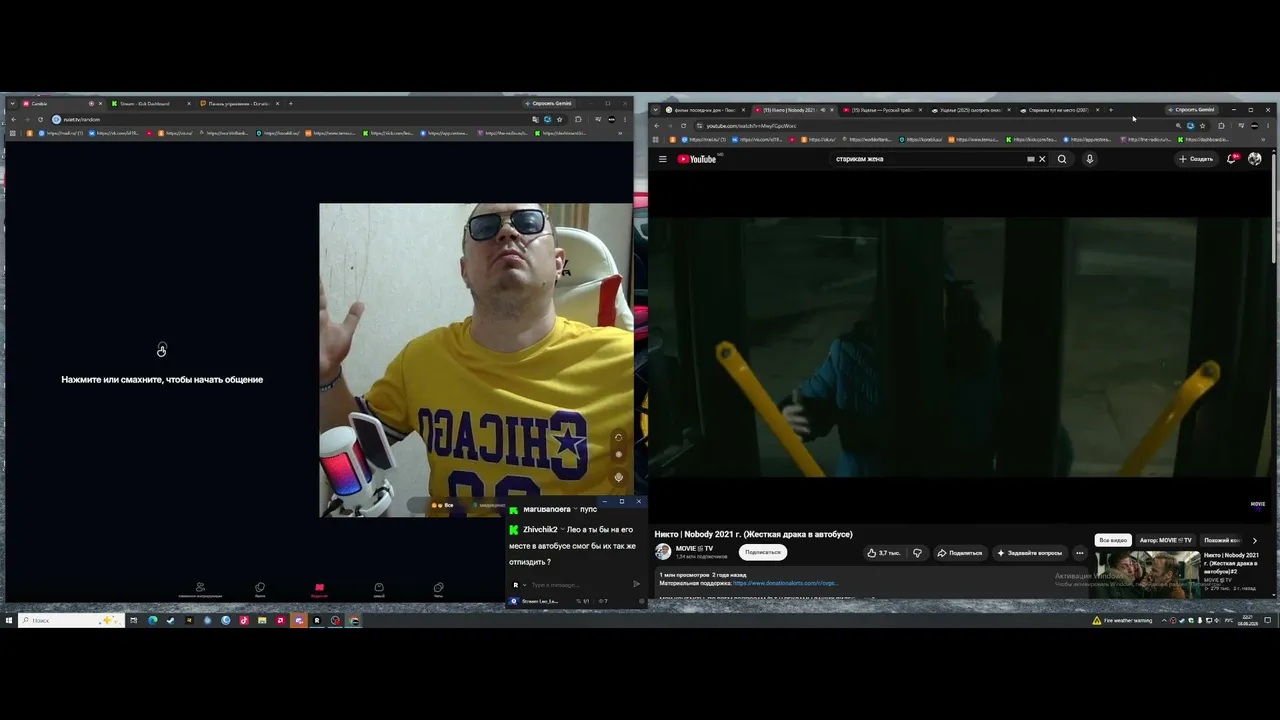Image resolution: width=1280 pixels, height=720 pixels.
Task: Open more actions menu under the video
Action: 1079,553
